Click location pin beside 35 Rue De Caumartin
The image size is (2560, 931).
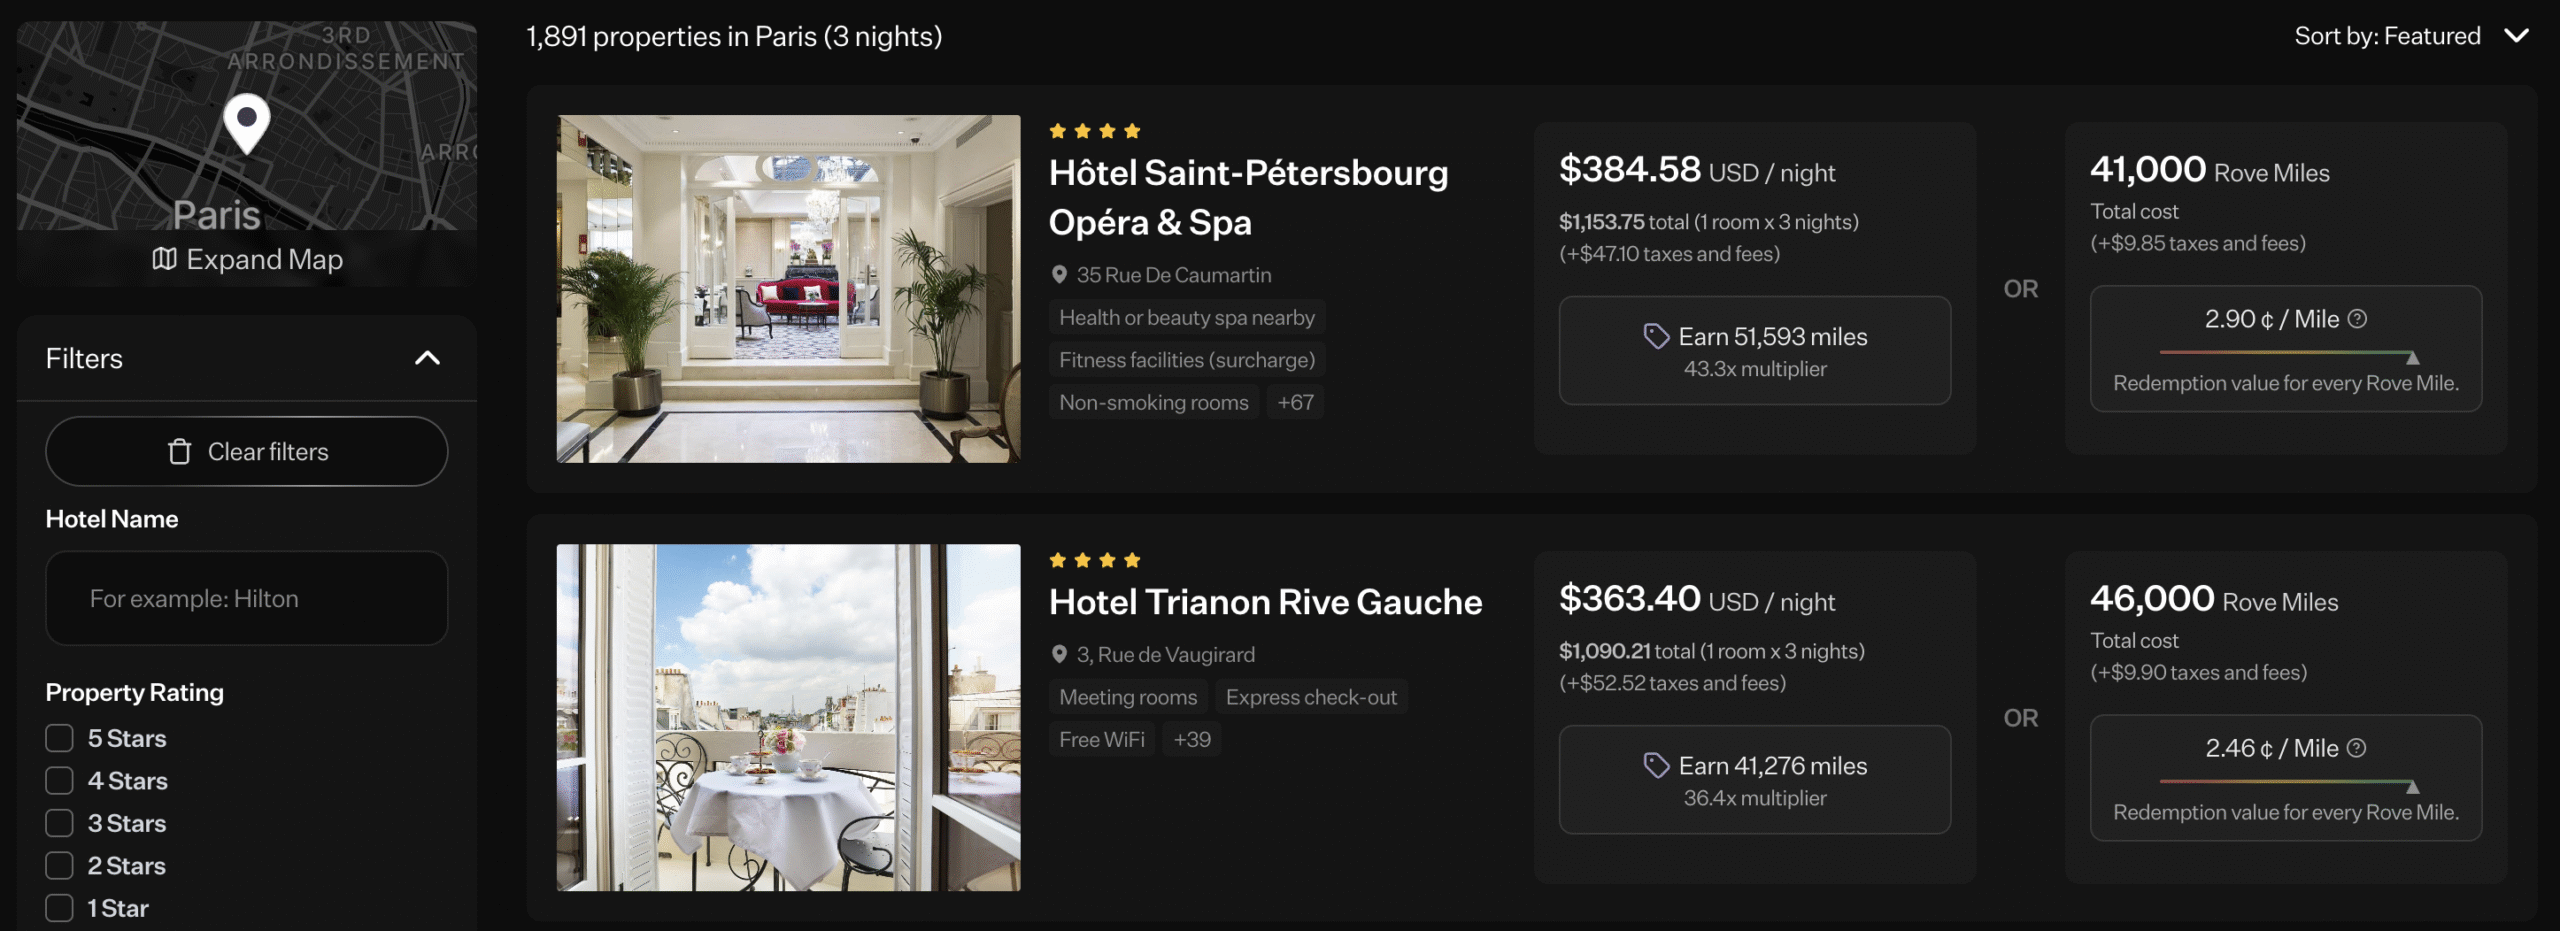[x=1059, y=275]
